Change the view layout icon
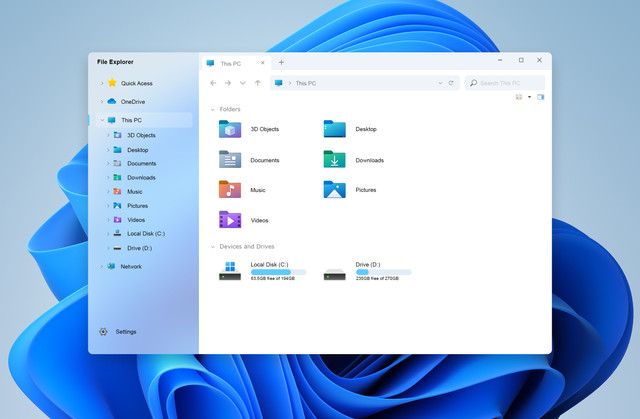The height and width of the screenshot is (419, 640). 519,97
